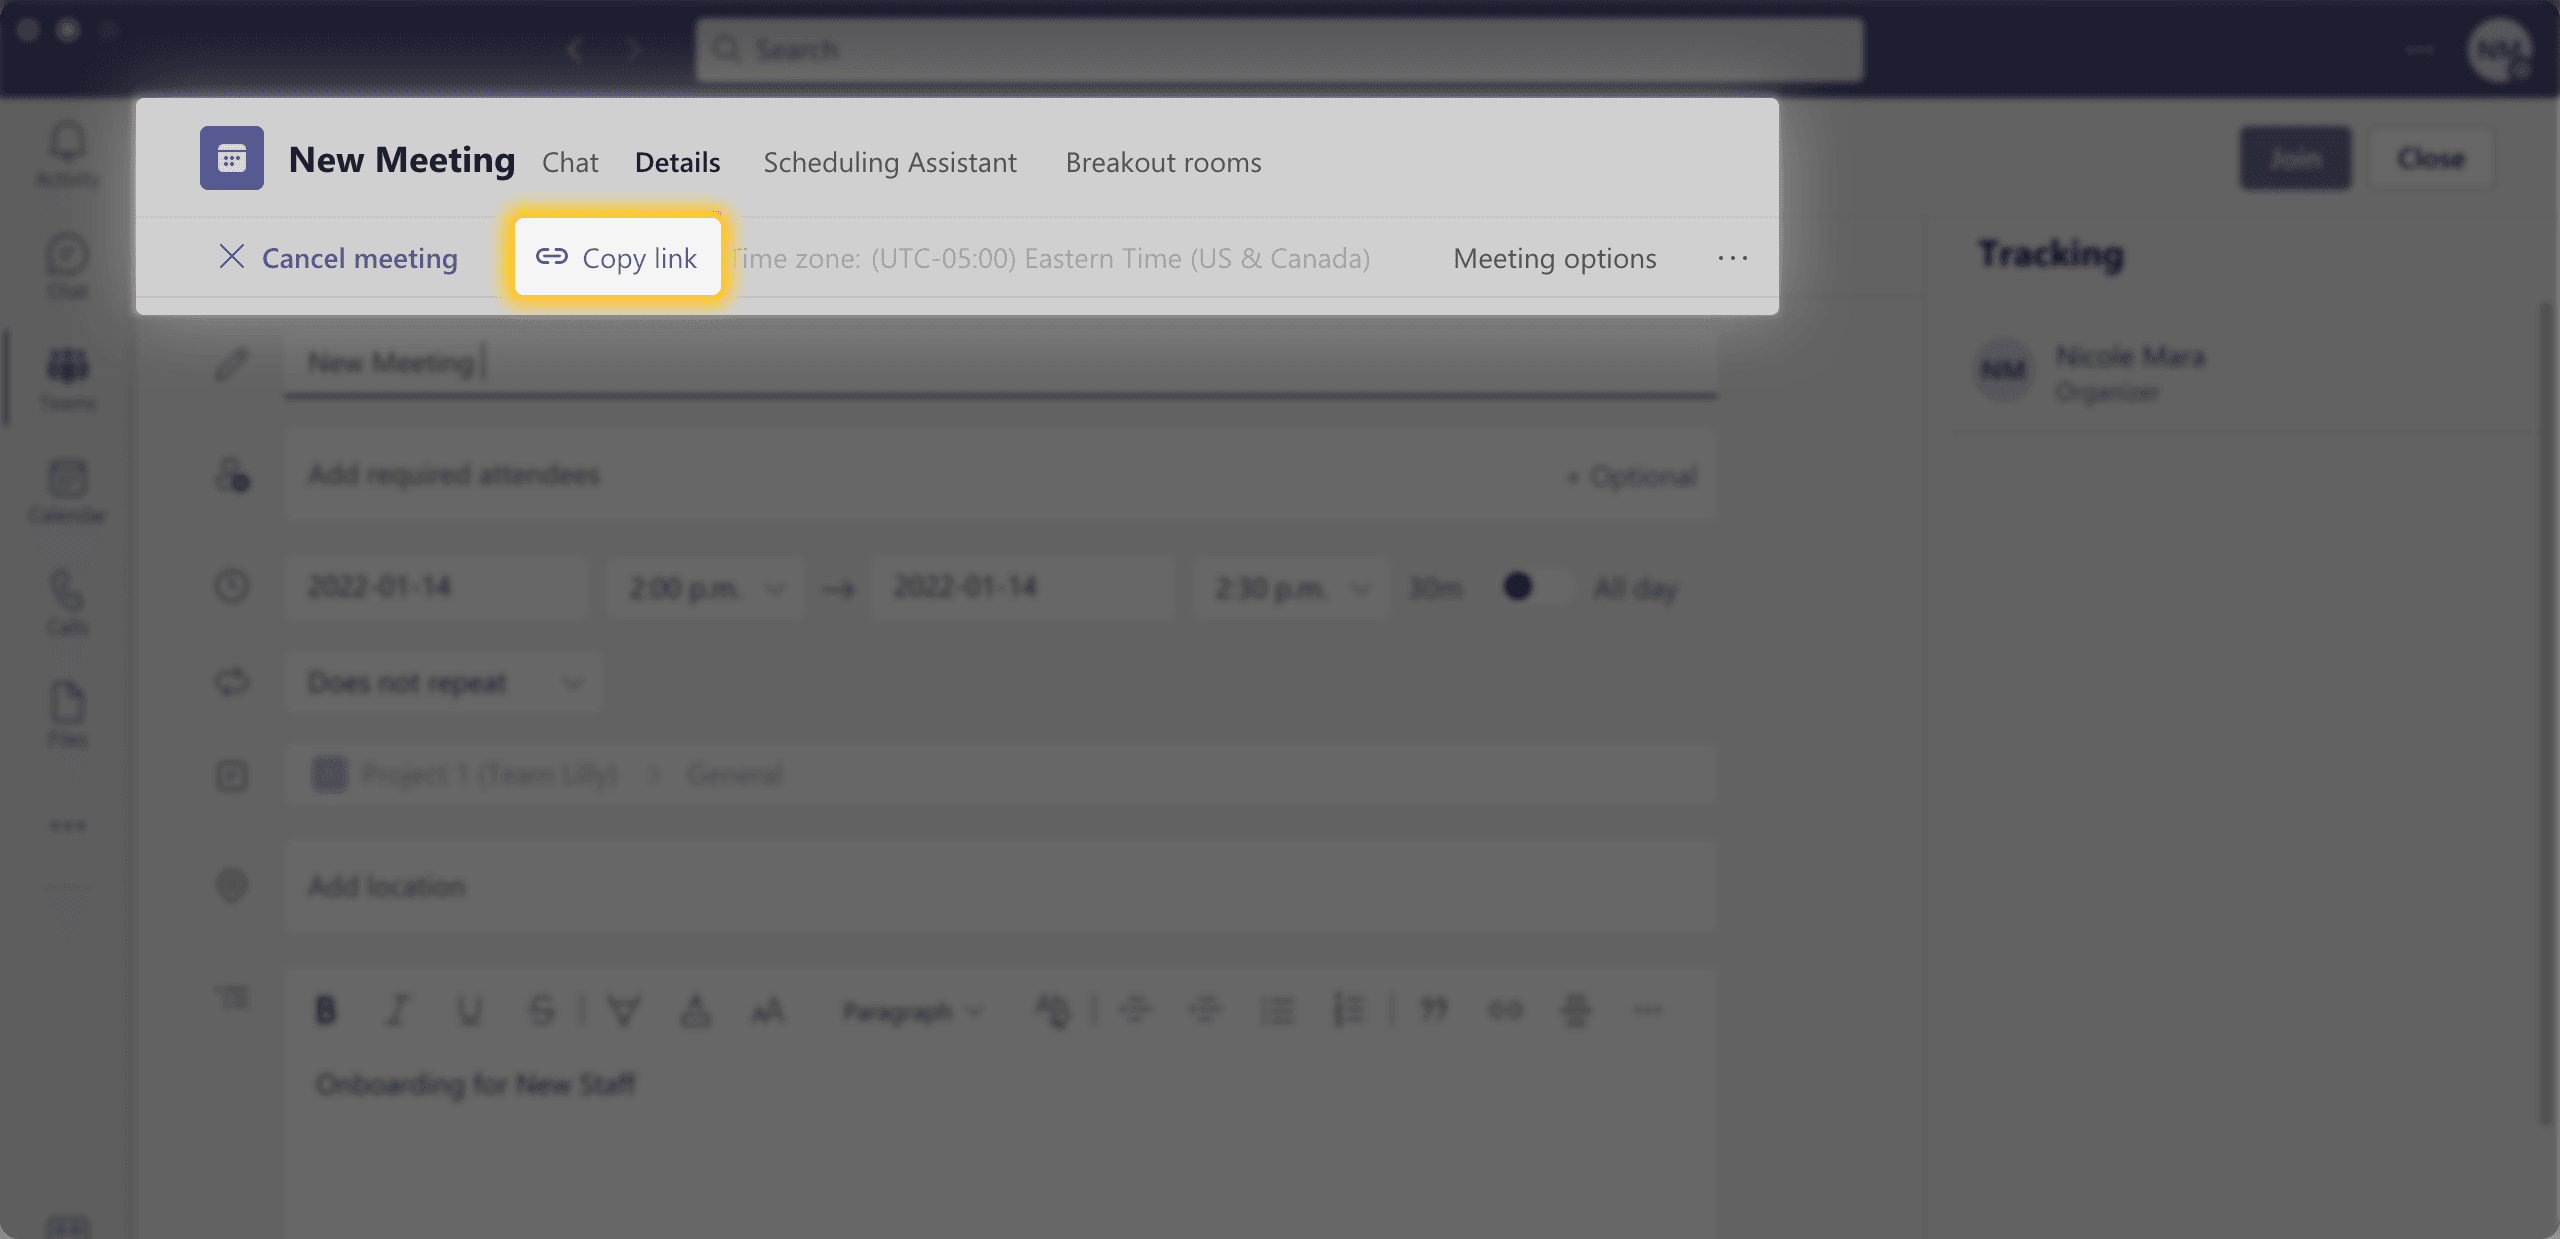The image size is (2560, 1239).
Task: Click the meeting title input field
Action: tap(1001, 361)
